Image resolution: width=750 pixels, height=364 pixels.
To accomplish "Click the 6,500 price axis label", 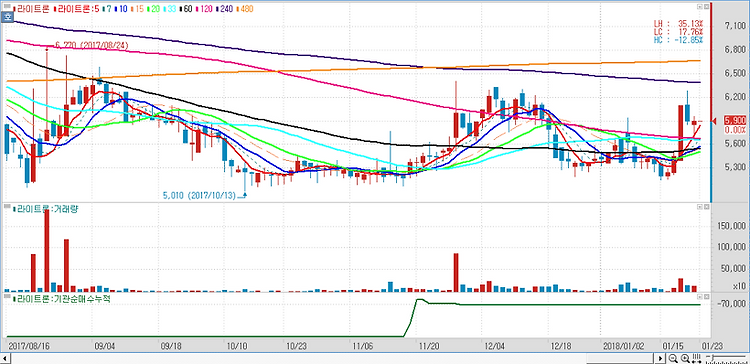I will [734, 73].
